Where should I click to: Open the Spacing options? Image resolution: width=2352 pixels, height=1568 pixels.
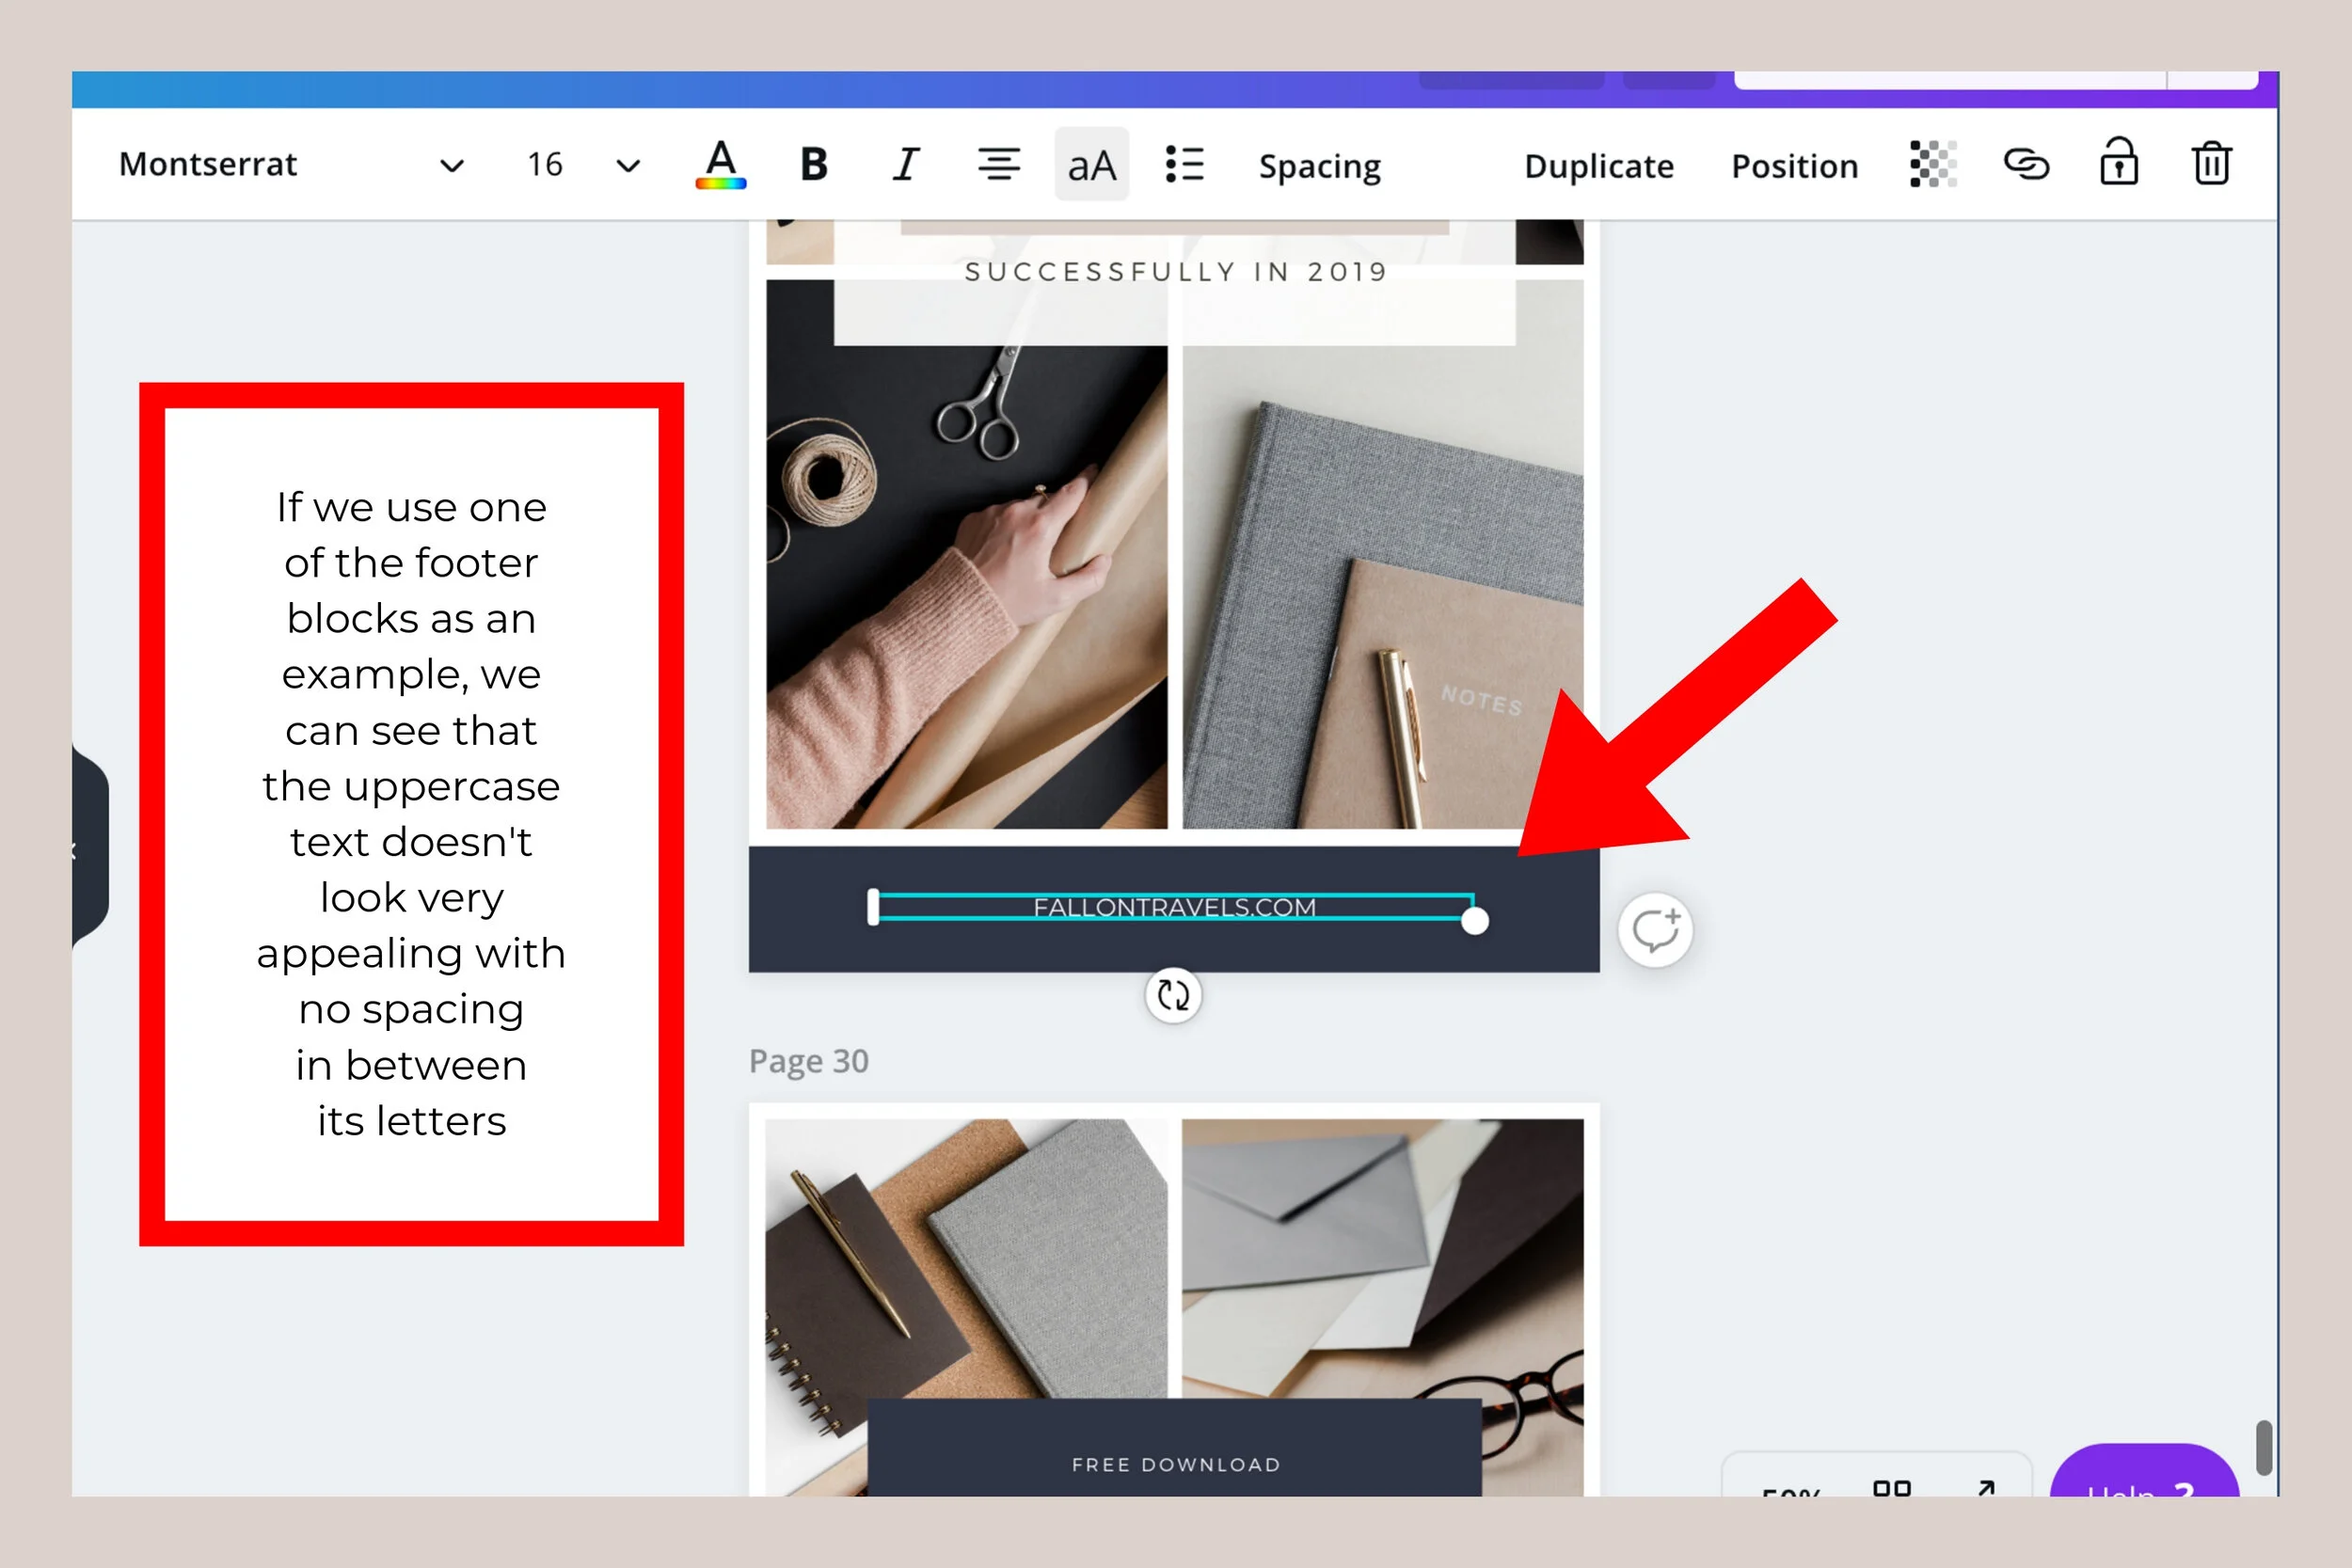(x=1318, y=165)
